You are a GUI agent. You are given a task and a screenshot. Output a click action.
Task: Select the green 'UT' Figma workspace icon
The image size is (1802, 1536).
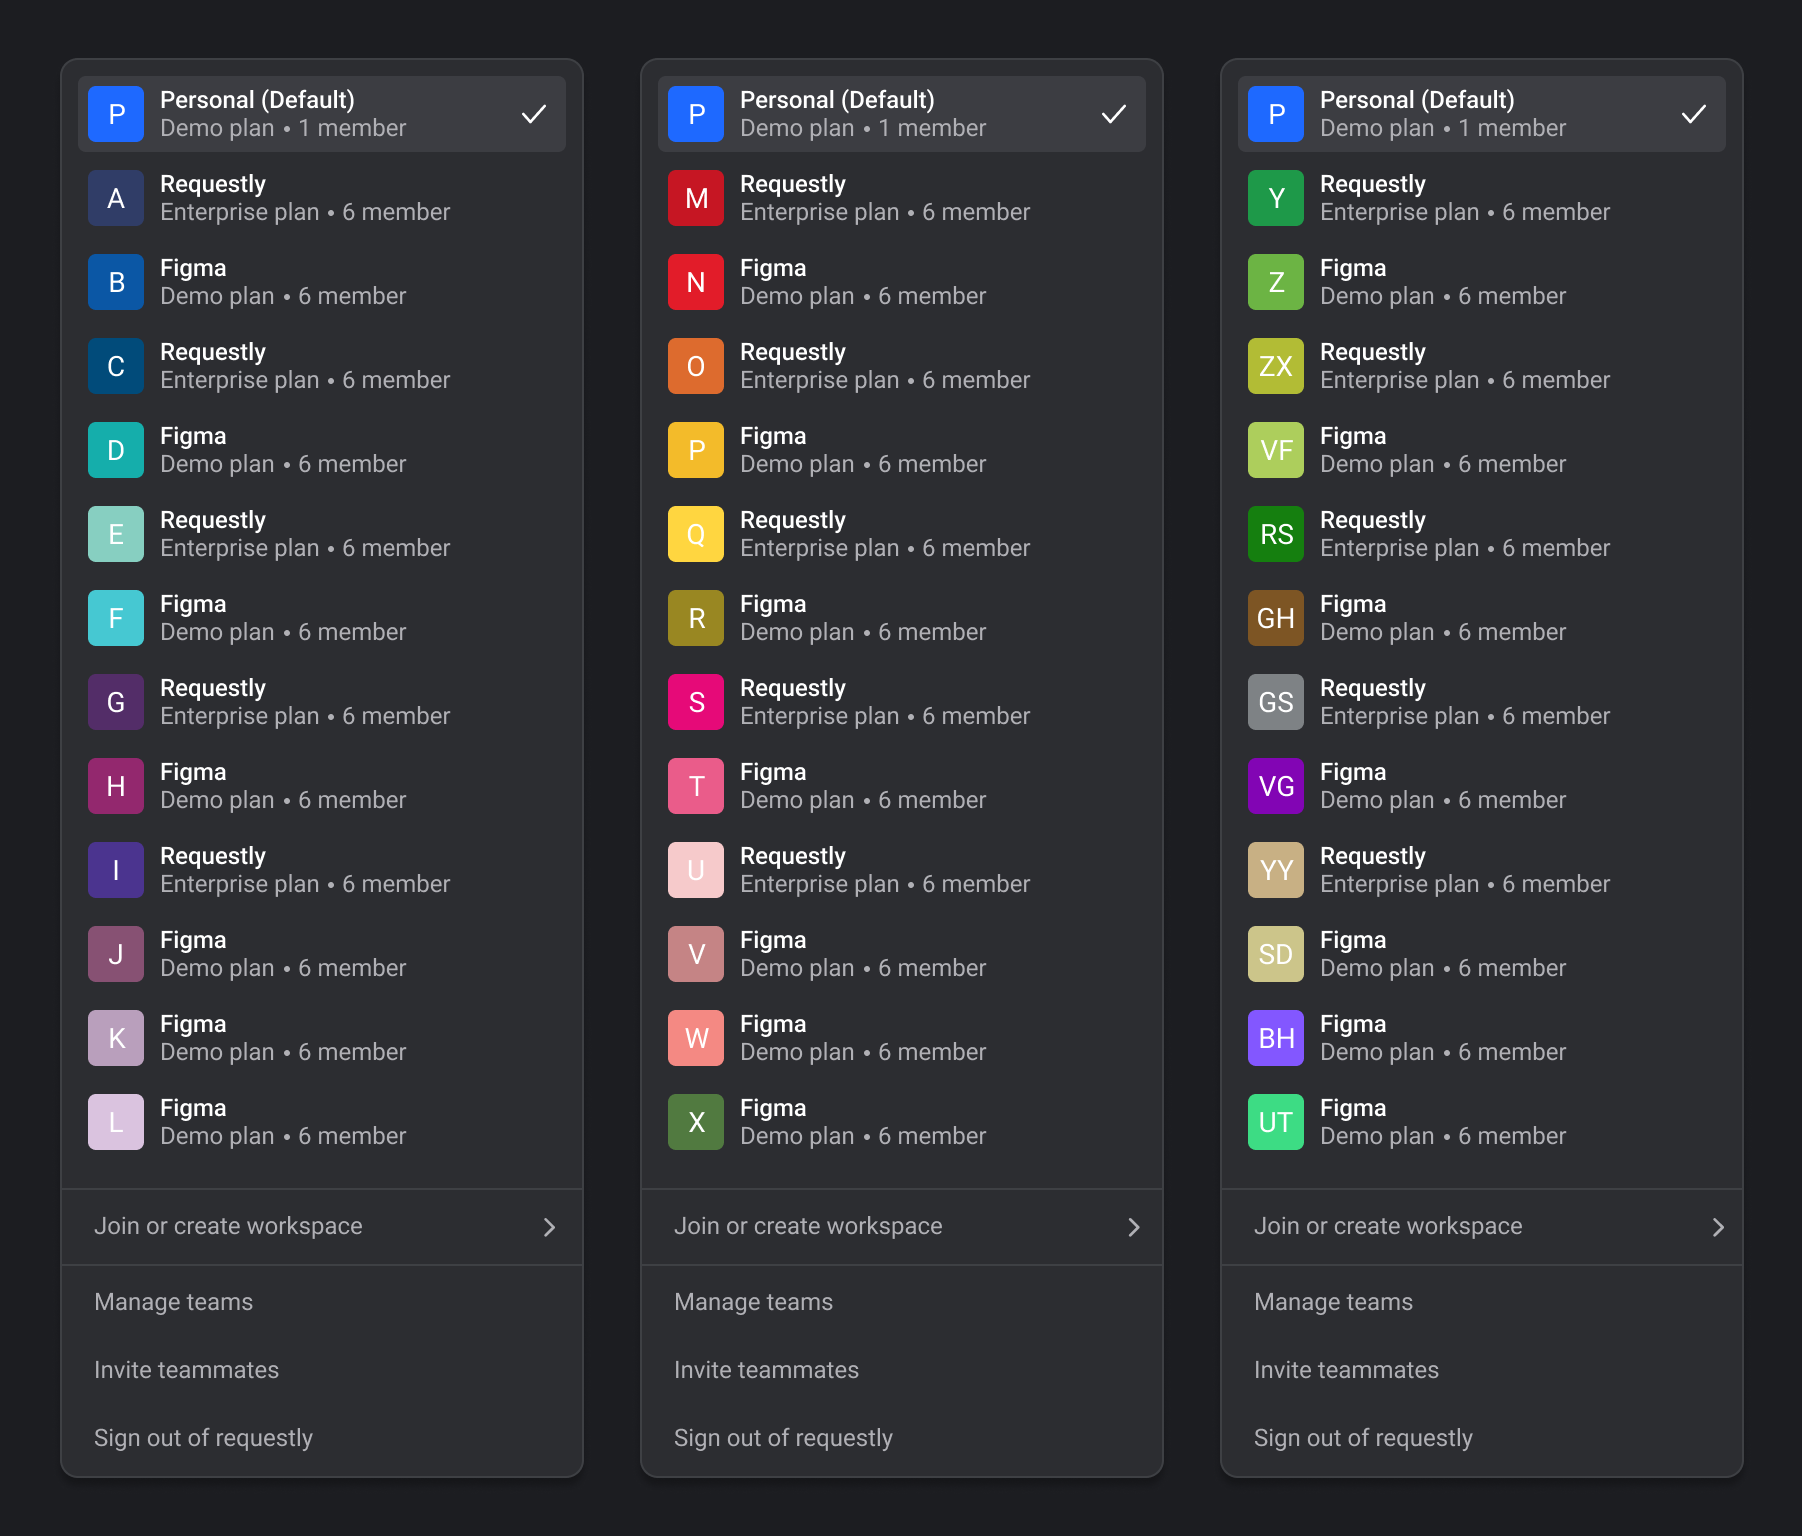point(1276,1122)
